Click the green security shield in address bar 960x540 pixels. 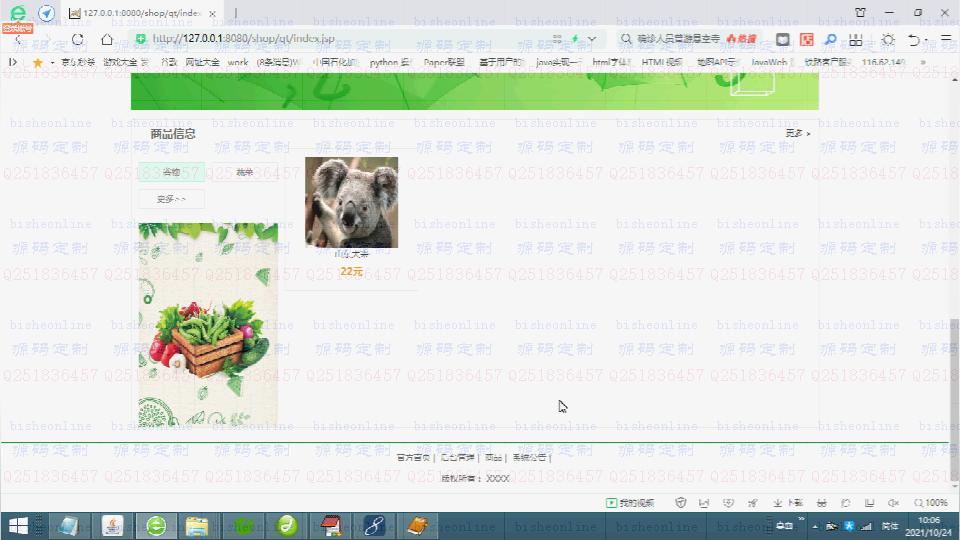point(140,39)
